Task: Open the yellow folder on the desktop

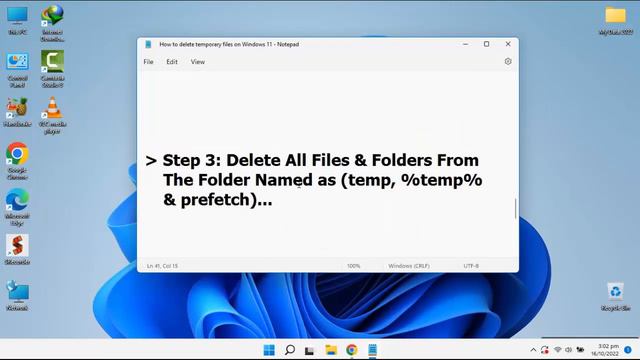Action: pyautogui.click(x=616, y=20)
